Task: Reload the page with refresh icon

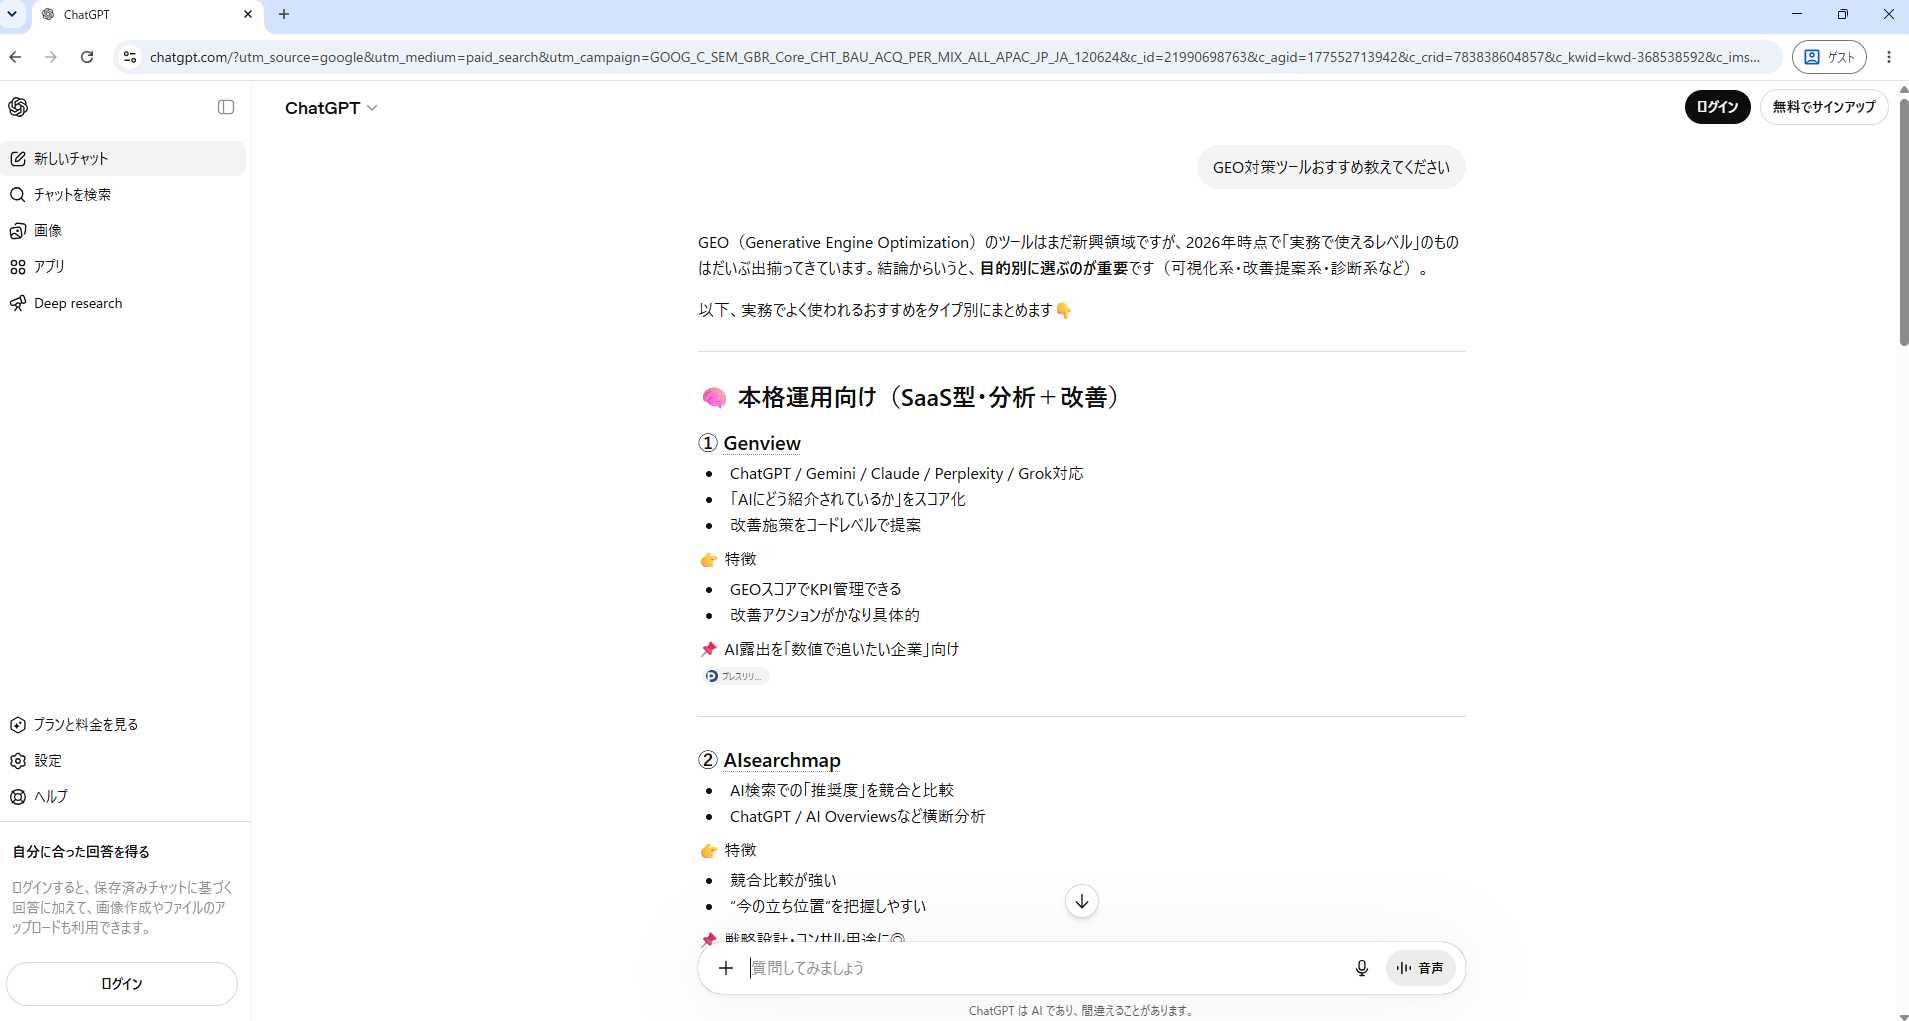Action: pyautogui.click(x=87, y=57)
